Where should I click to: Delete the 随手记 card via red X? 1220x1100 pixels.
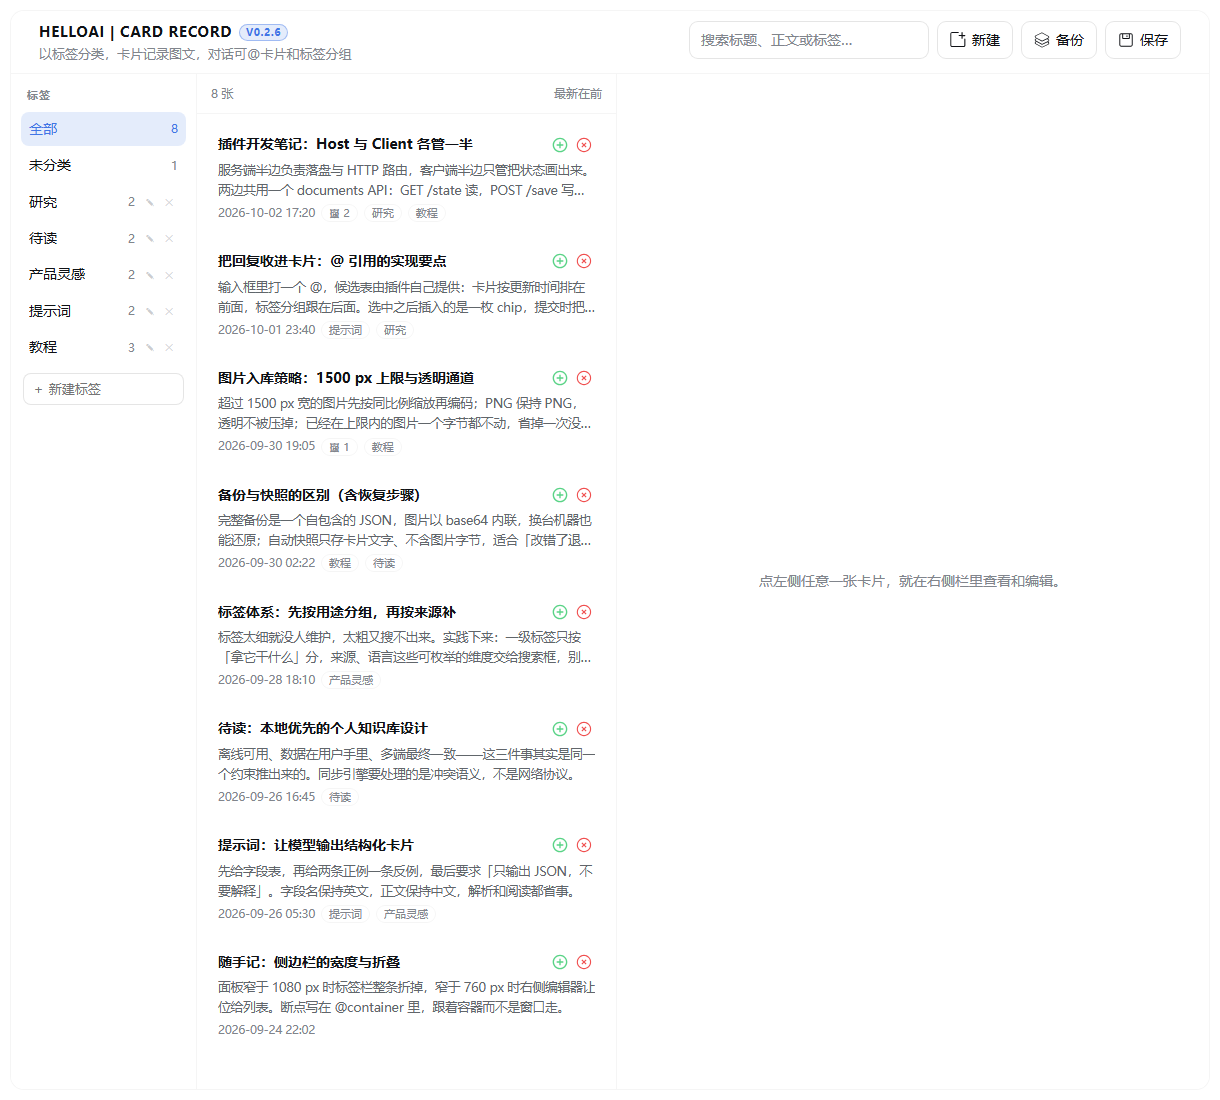(584, 962)
